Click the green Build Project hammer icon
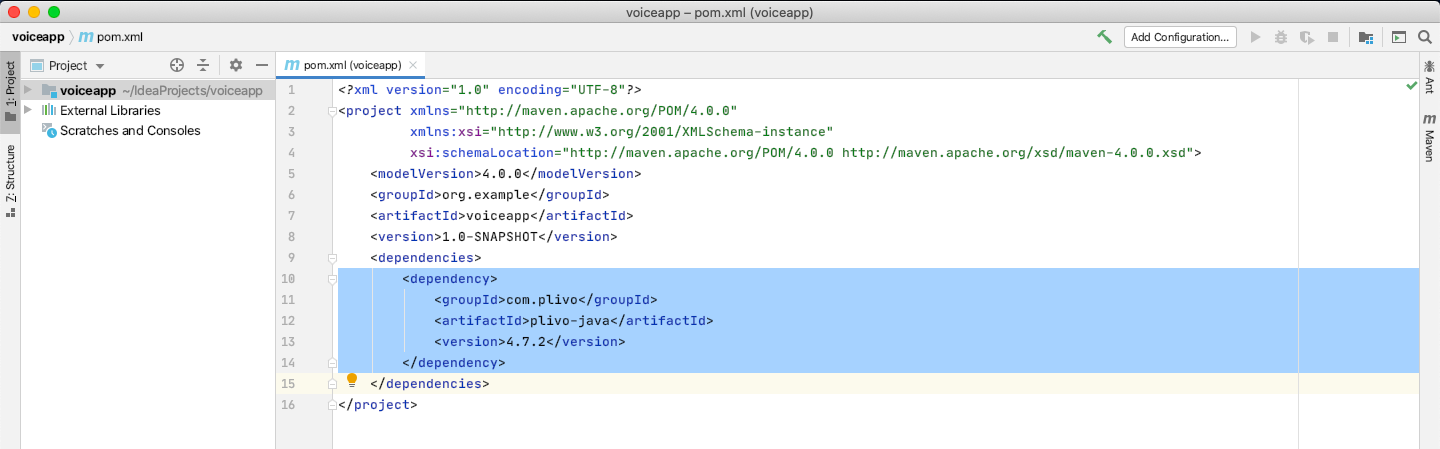This screenshot has width=1440, height=449. pos(1104,37)
